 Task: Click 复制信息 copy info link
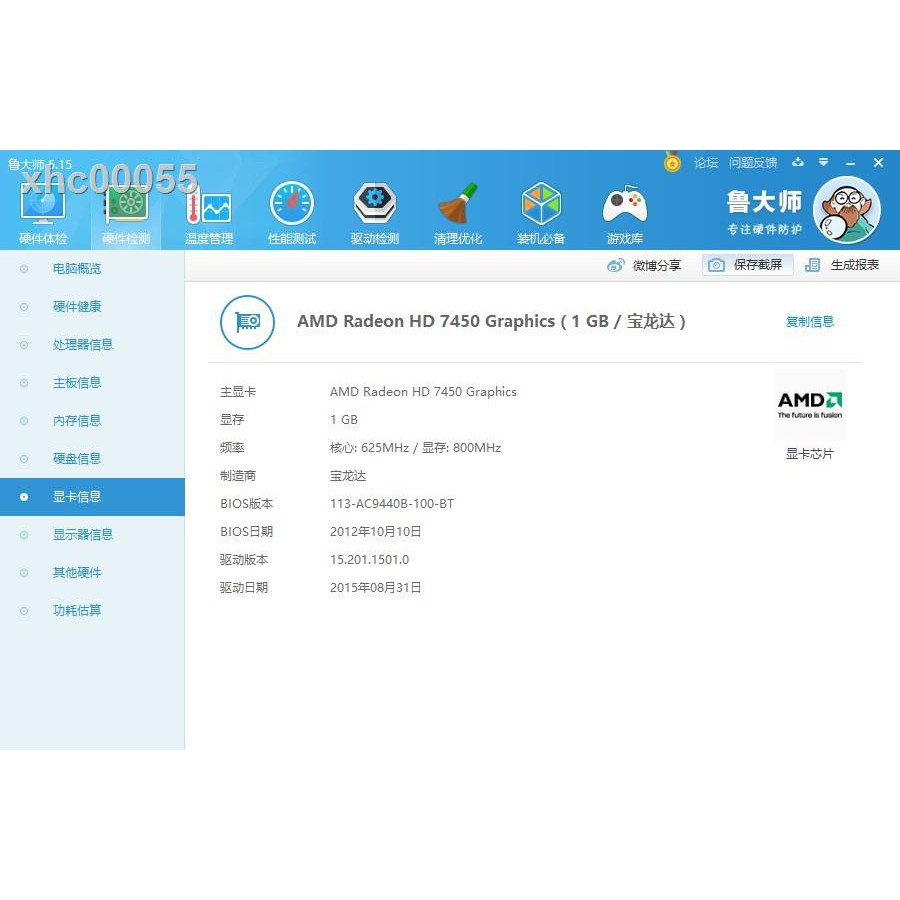[x=809, y=322]
